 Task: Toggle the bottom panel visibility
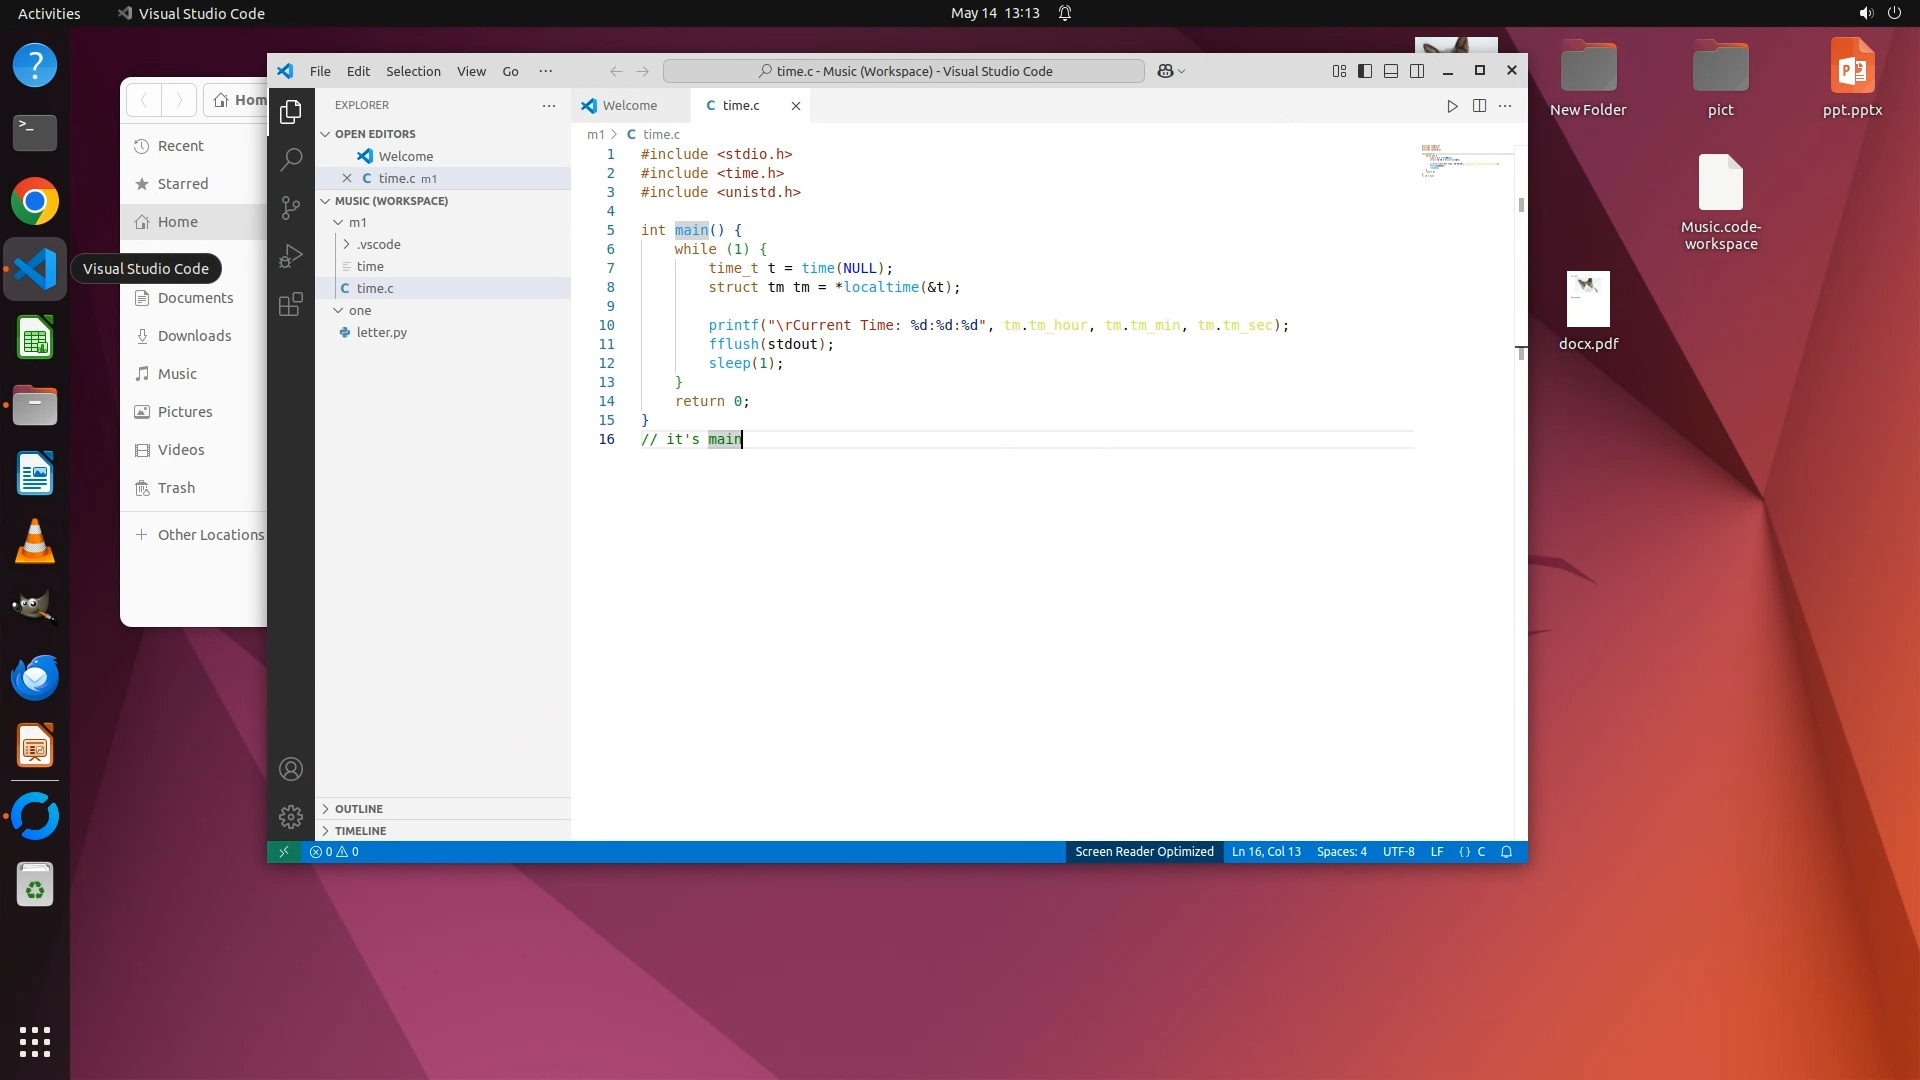point(1391,71)
